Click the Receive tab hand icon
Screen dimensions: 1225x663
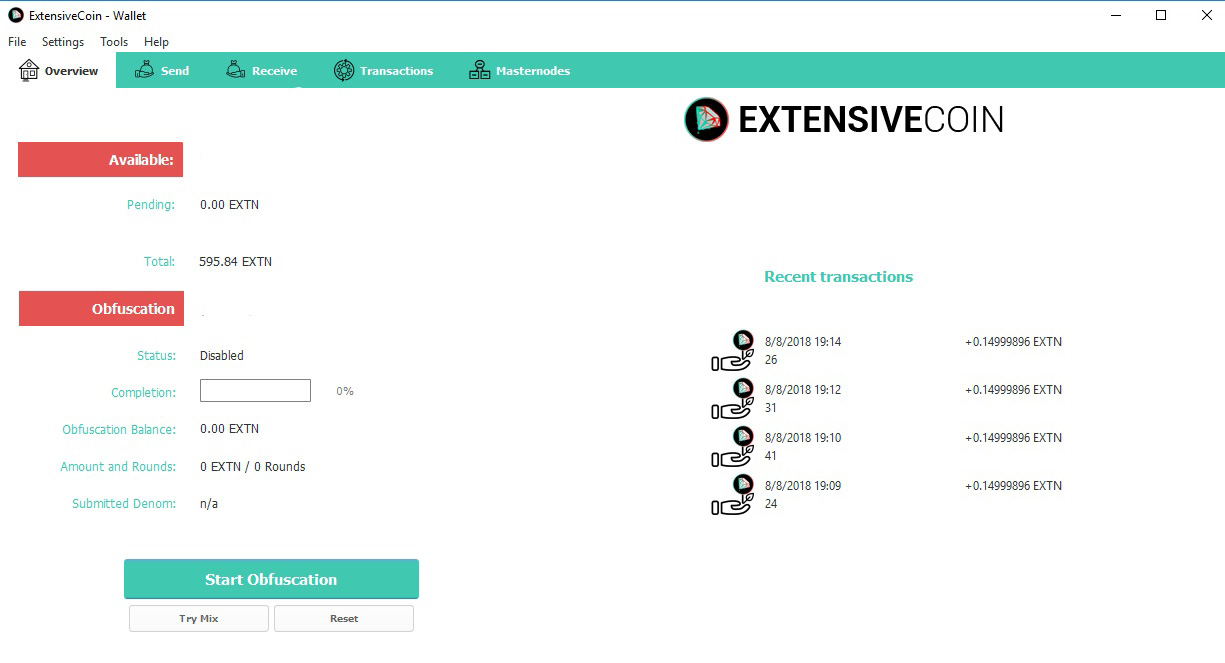pyautogui.click(x=235, y=70)
